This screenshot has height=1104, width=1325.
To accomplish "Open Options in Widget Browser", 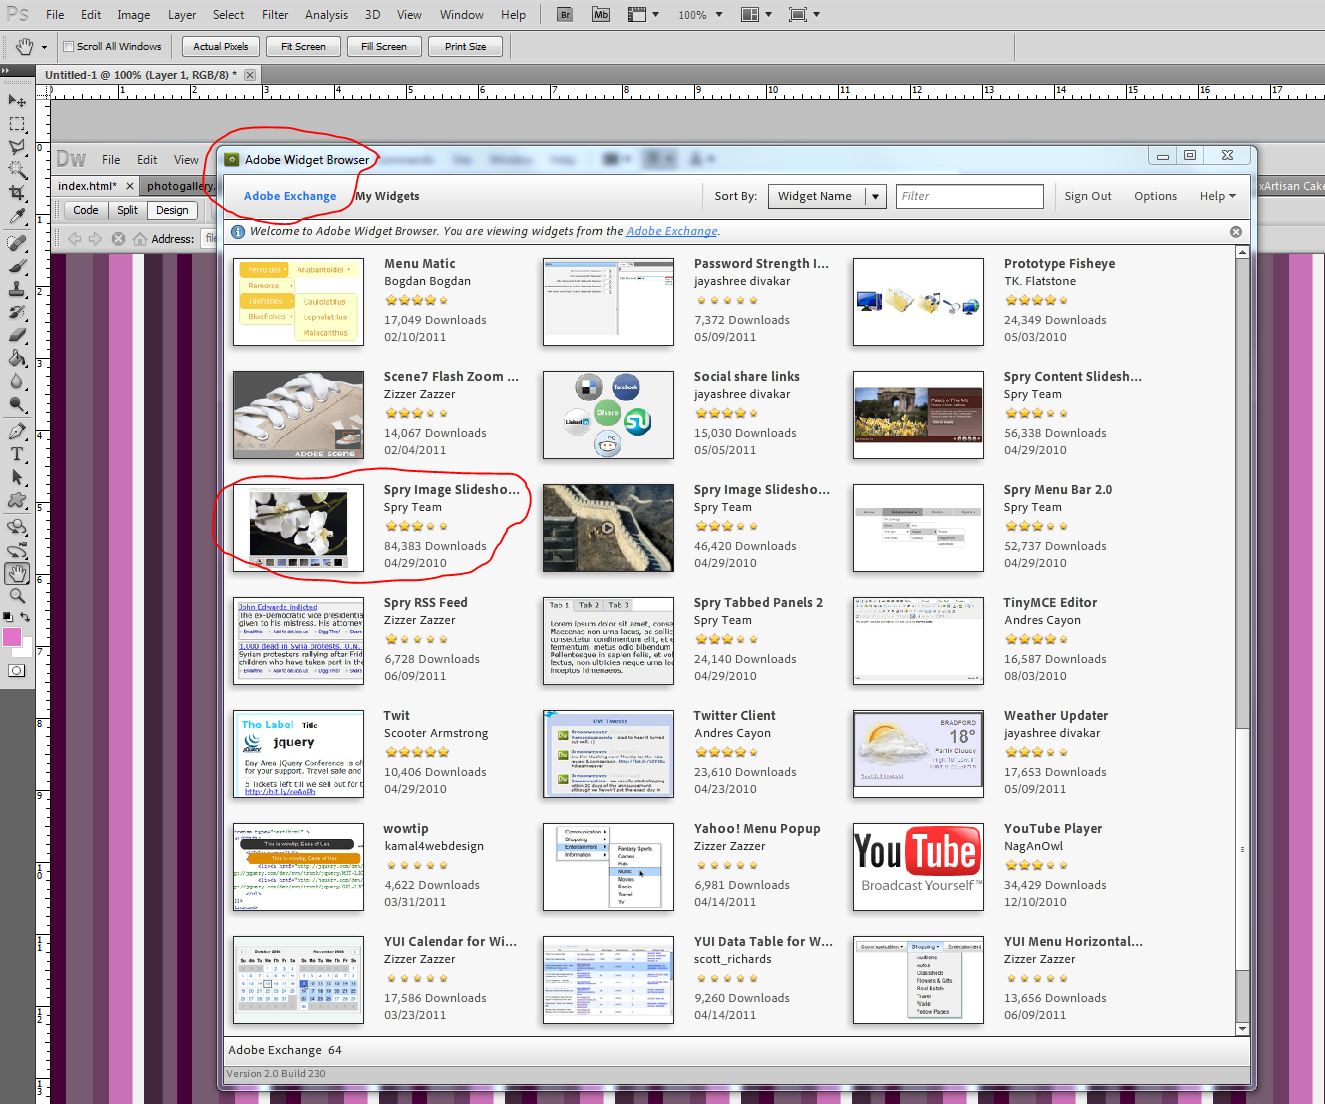I will [x=1155, y=196].
